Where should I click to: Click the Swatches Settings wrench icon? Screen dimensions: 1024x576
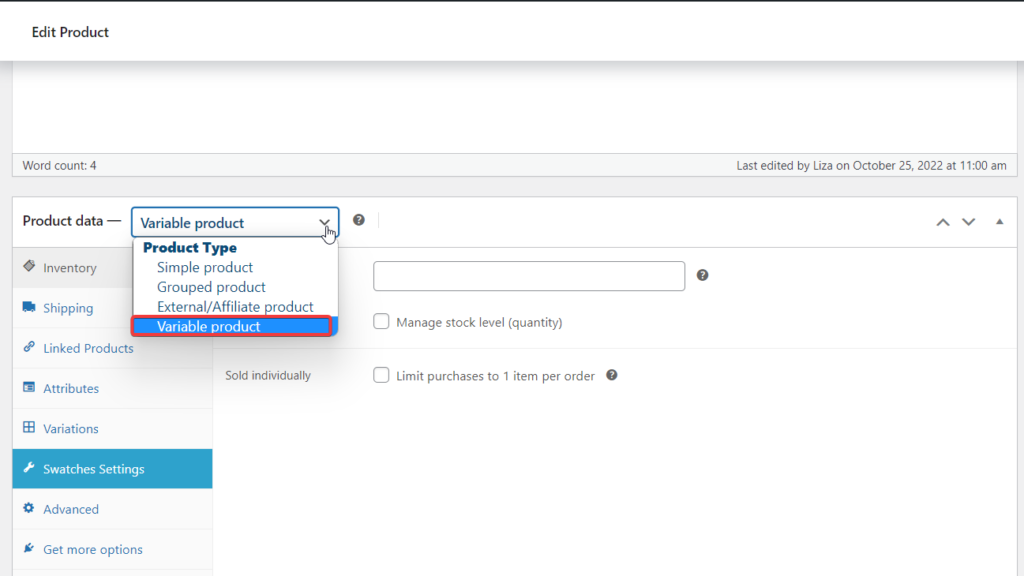29,468
